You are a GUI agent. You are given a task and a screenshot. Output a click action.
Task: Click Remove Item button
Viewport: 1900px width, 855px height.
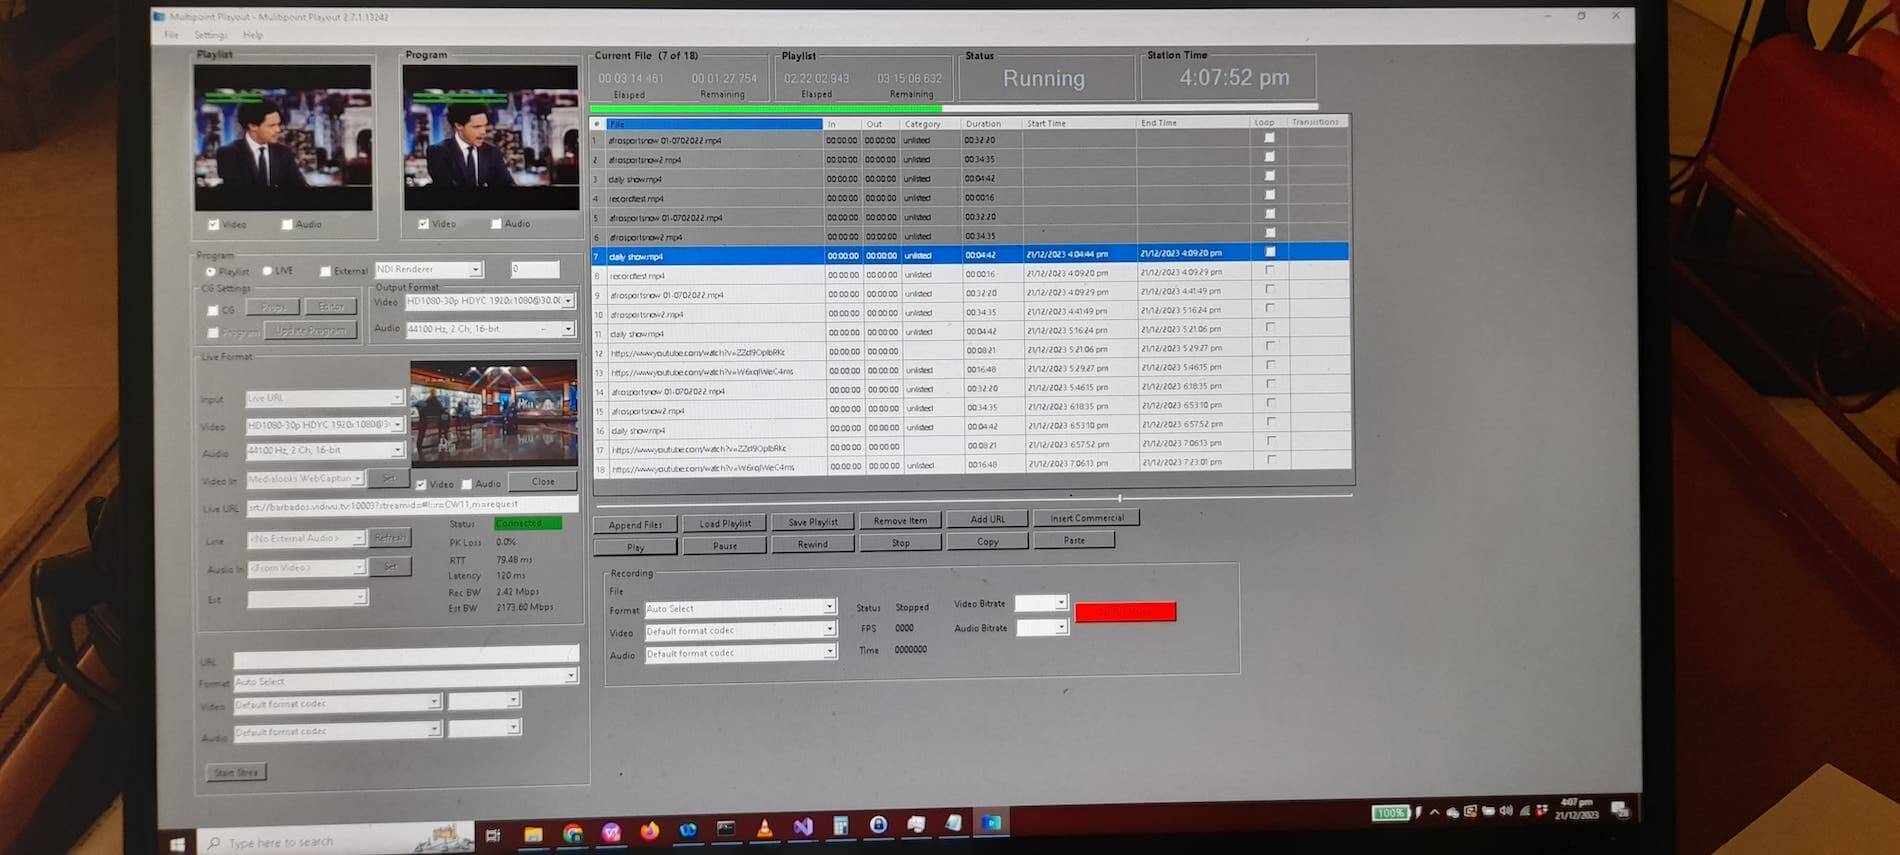tap(900, 521)
